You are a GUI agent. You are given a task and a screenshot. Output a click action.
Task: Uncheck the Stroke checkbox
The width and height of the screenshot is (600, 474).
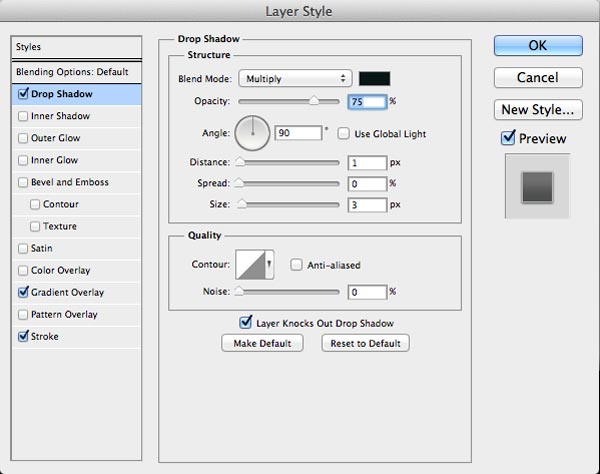pos(23,336)
